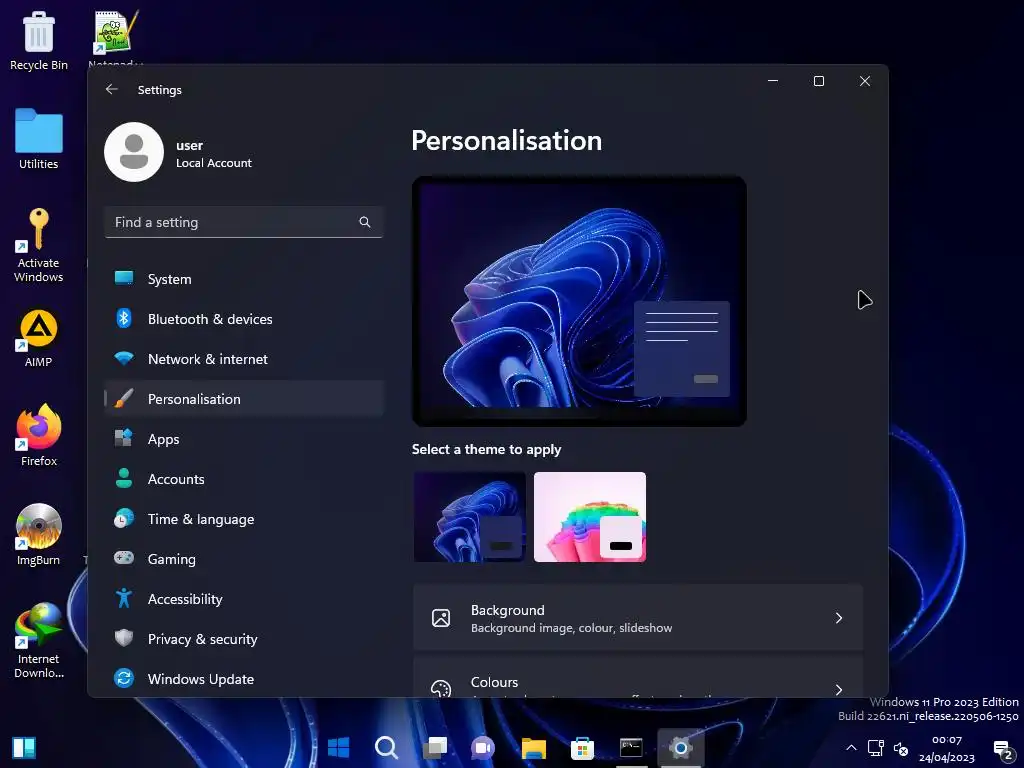The image size is (1024, 768).
Task: Click the Settings gear taskbar icon
Action: tap(680, 748)
